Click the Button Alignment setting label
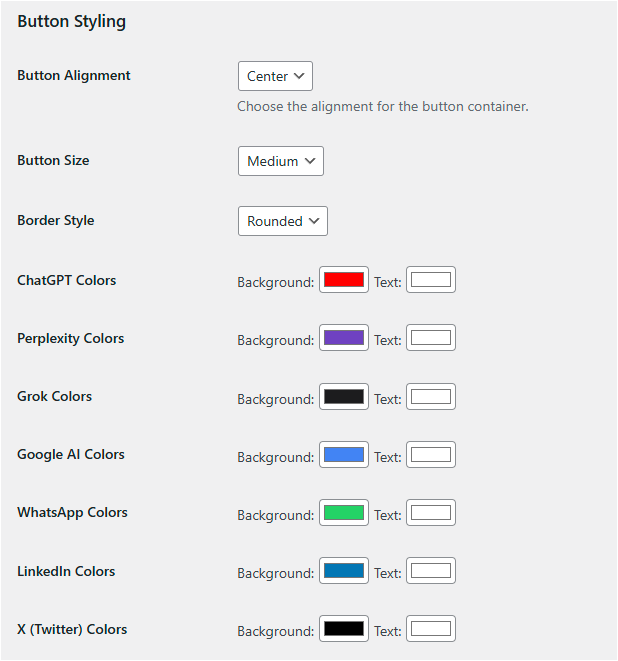 coord(74,75)
